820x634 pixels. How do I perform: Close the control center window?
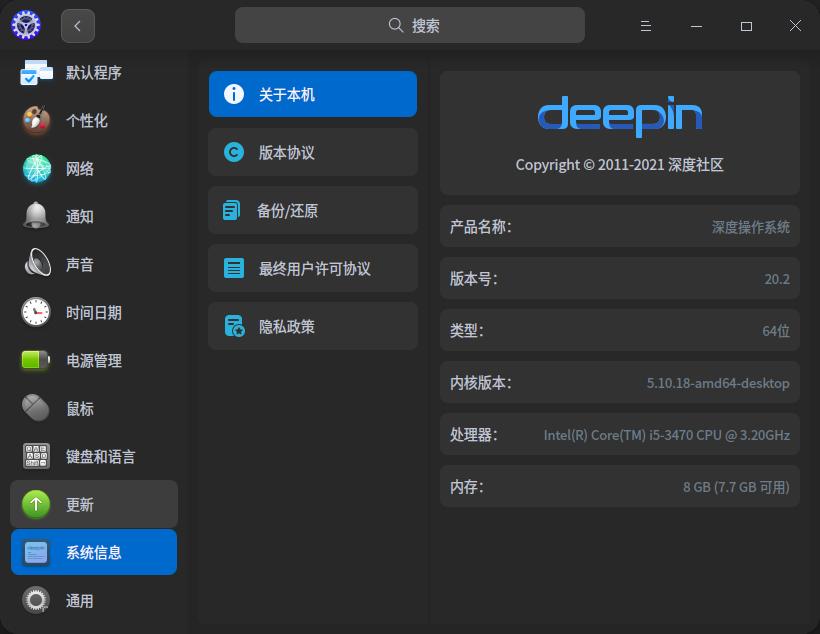click(795, 26)
